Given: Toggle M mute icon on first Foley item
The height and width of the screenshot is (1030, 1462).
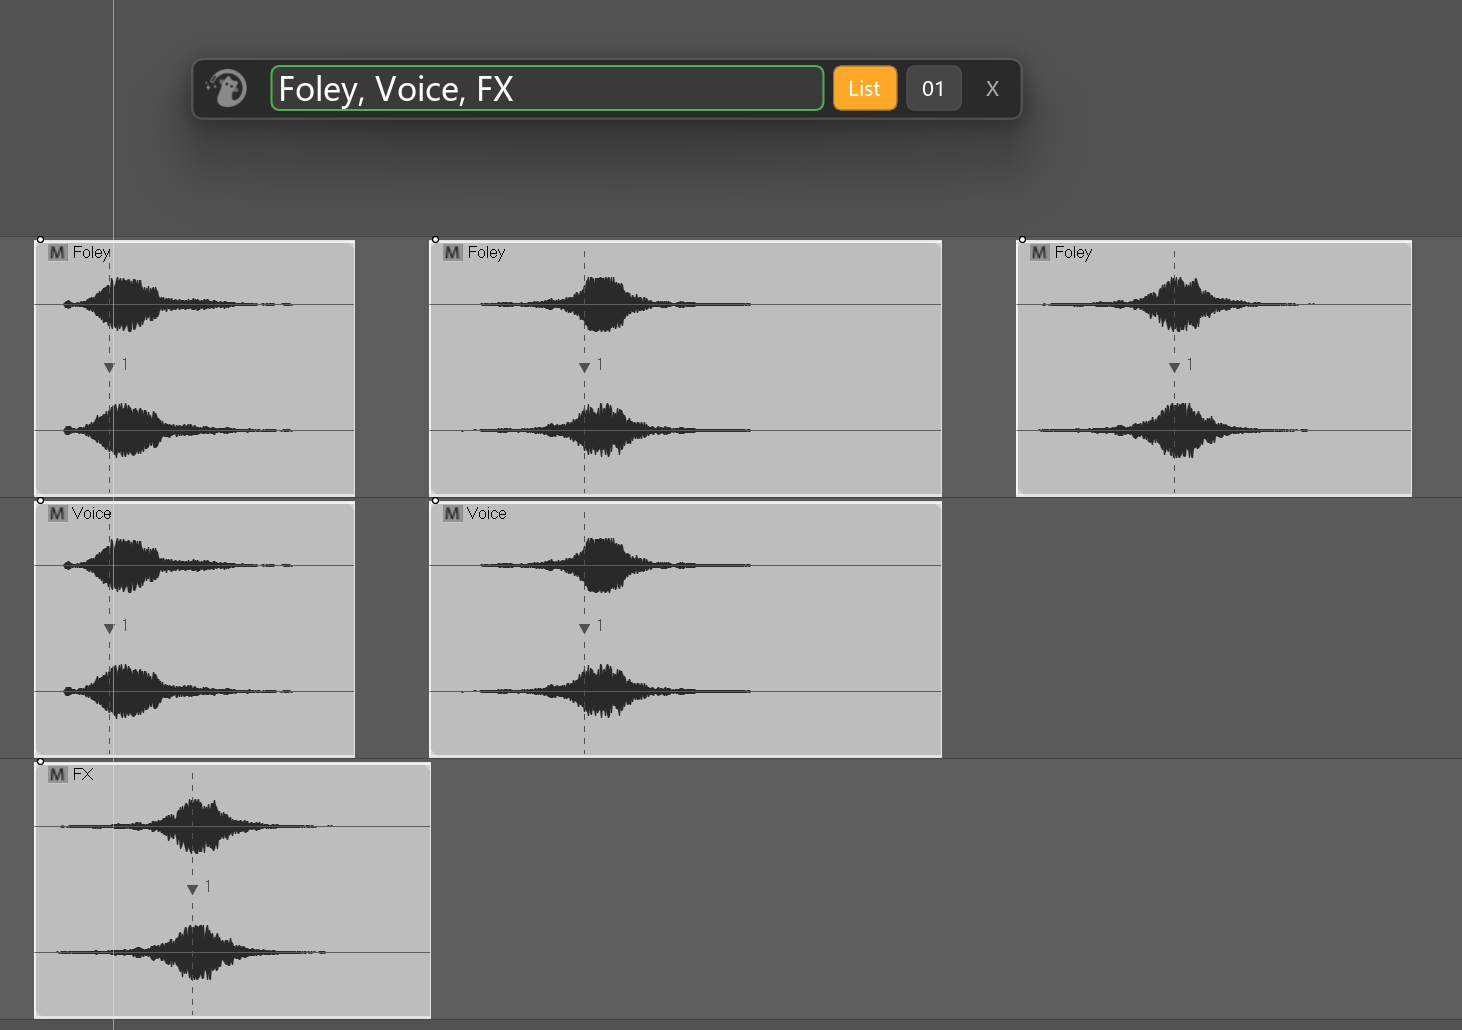Looking at the screenshot, I should (57, 252).
